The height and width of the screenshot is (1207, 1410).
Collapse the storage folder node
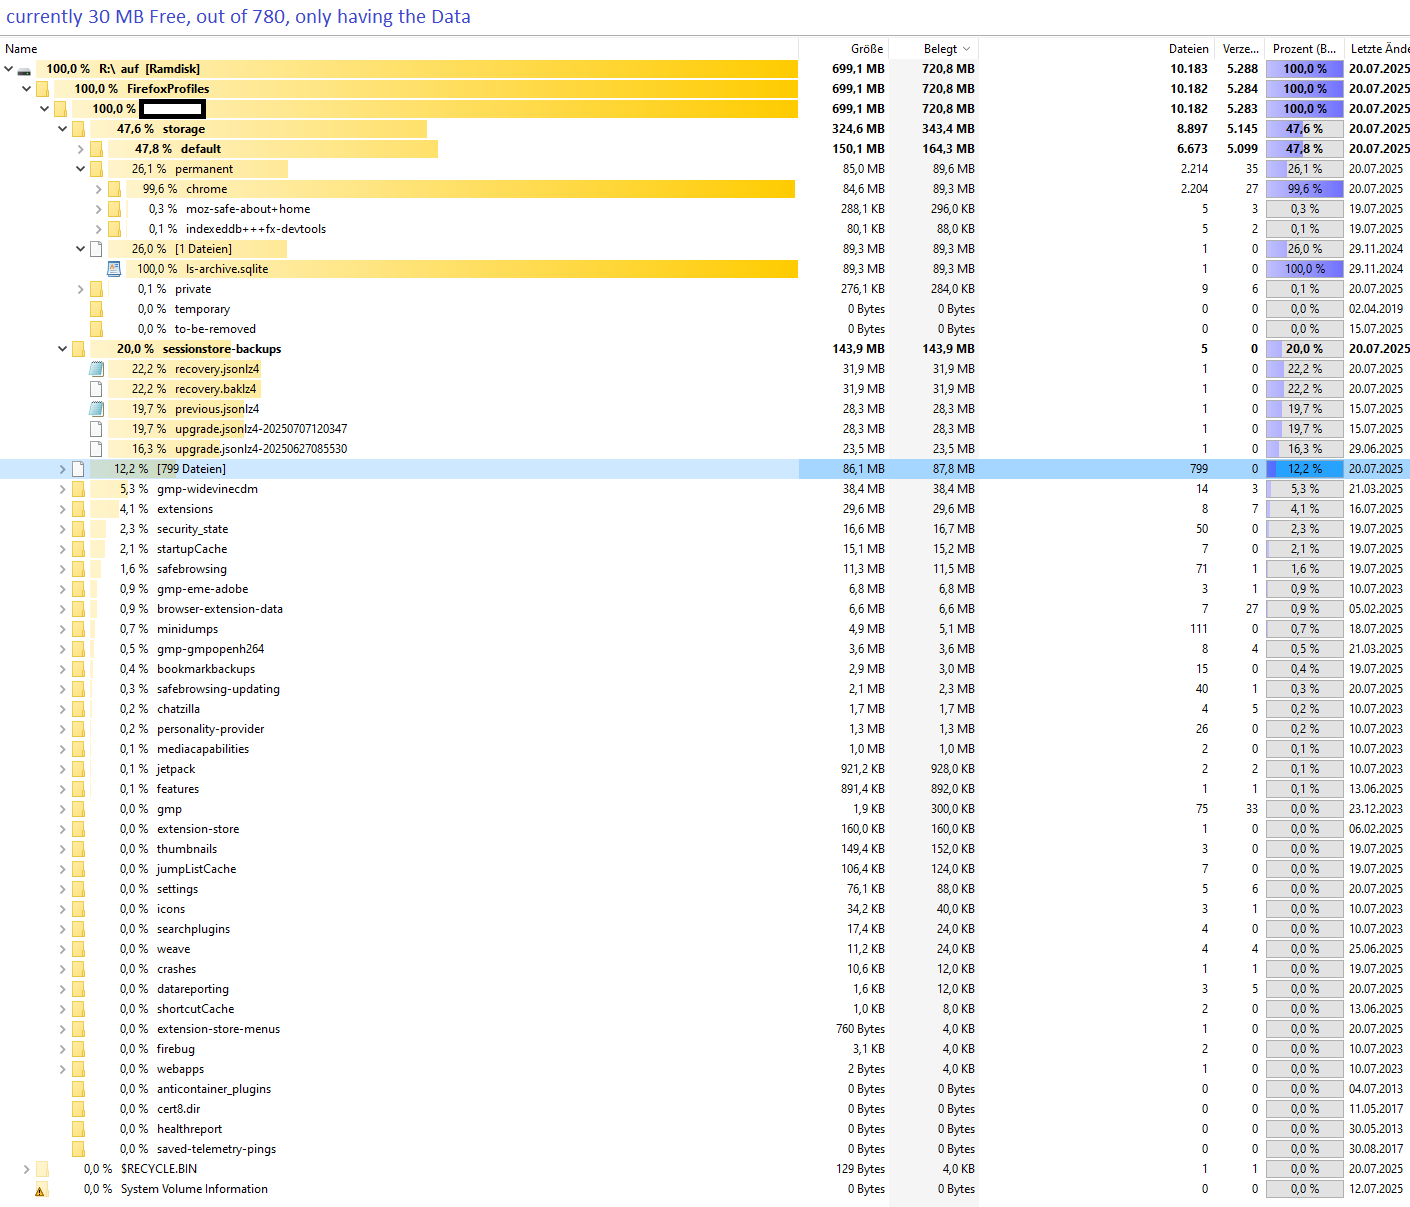coord(63,129)
